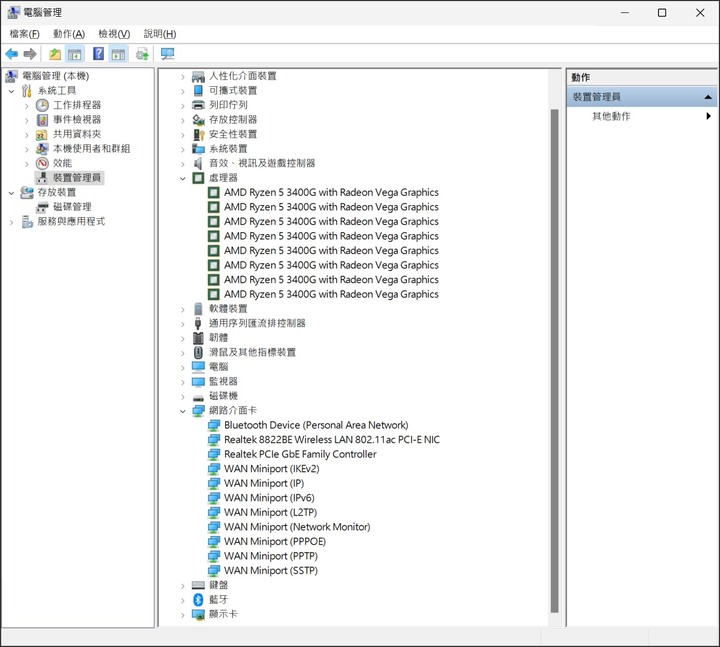The width and height of the screenshot is (720, 647).
Task: Click the 安全性裝置 key icon
Action: [198, 135]
